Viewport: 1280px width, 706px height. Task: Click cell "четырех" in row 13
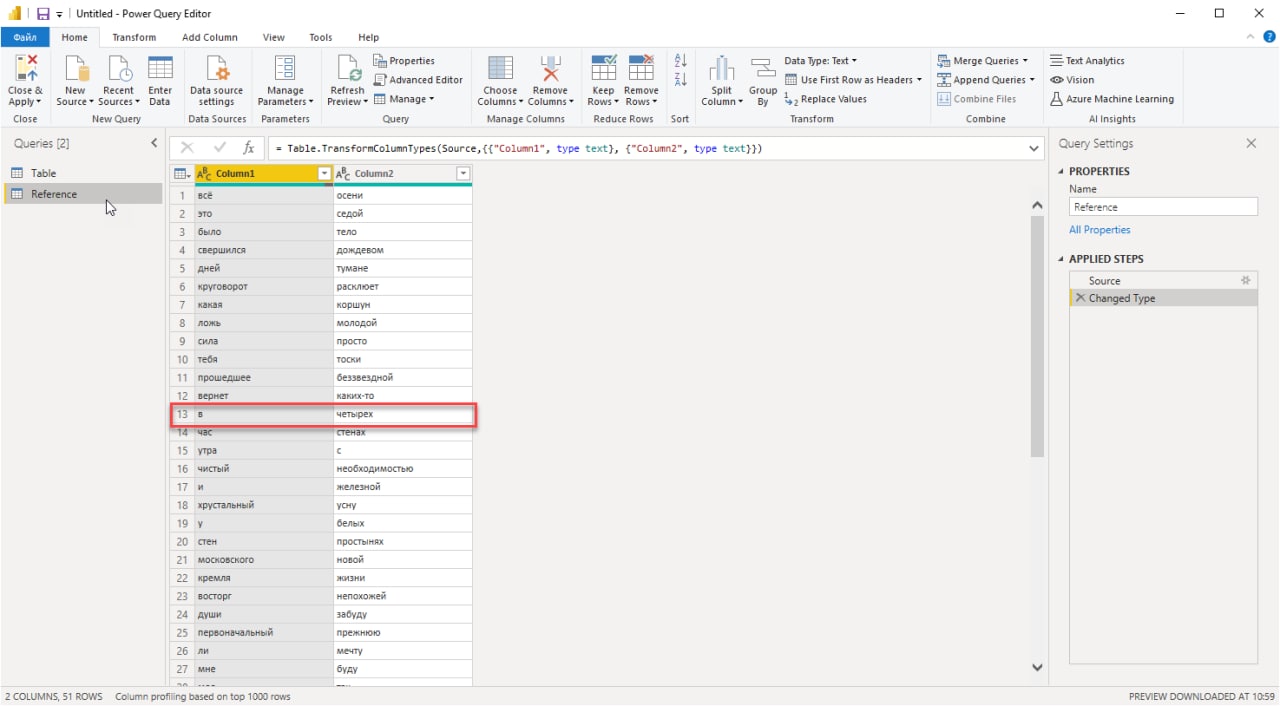403,414
